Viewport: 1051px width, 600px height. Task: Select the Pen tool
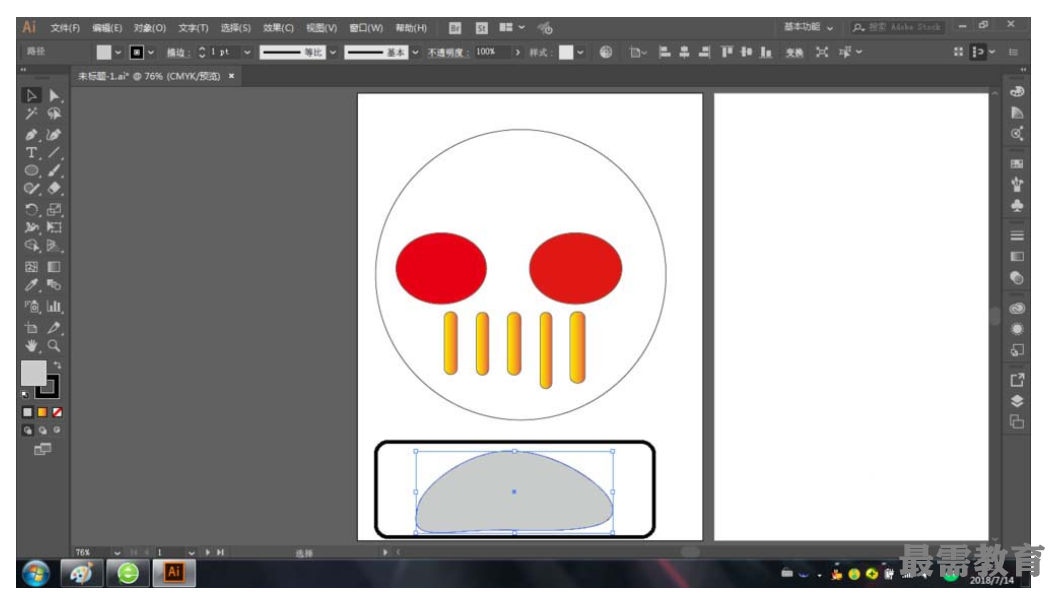point(31,135)
